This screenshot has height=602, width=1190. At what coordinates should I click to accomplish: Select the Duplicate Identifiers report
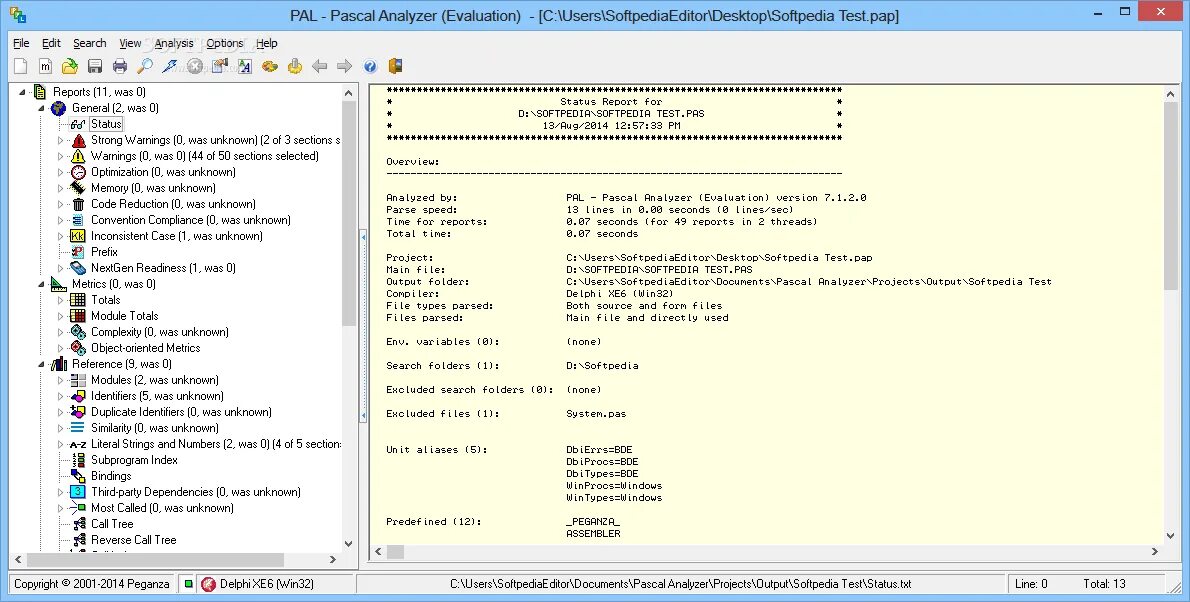pos(181,412)
